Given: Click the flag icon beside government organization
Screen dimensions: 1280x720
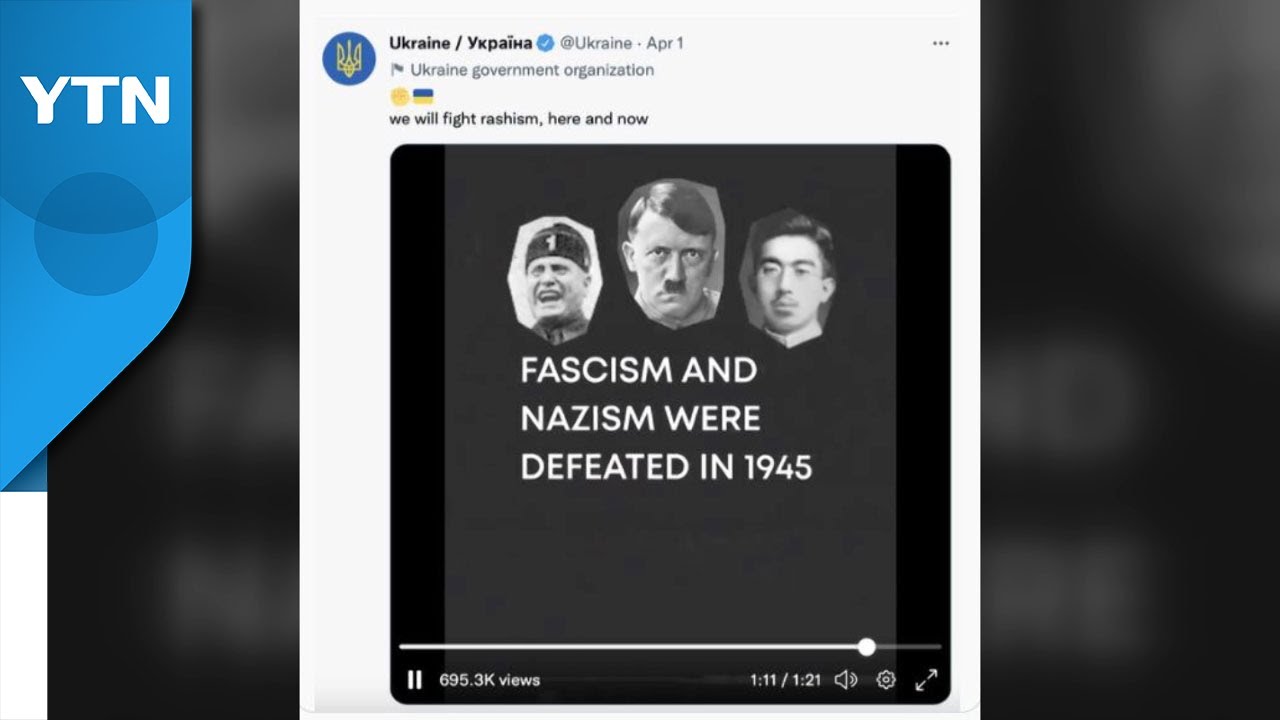Looking at the screenshot, I should [397, 70].
